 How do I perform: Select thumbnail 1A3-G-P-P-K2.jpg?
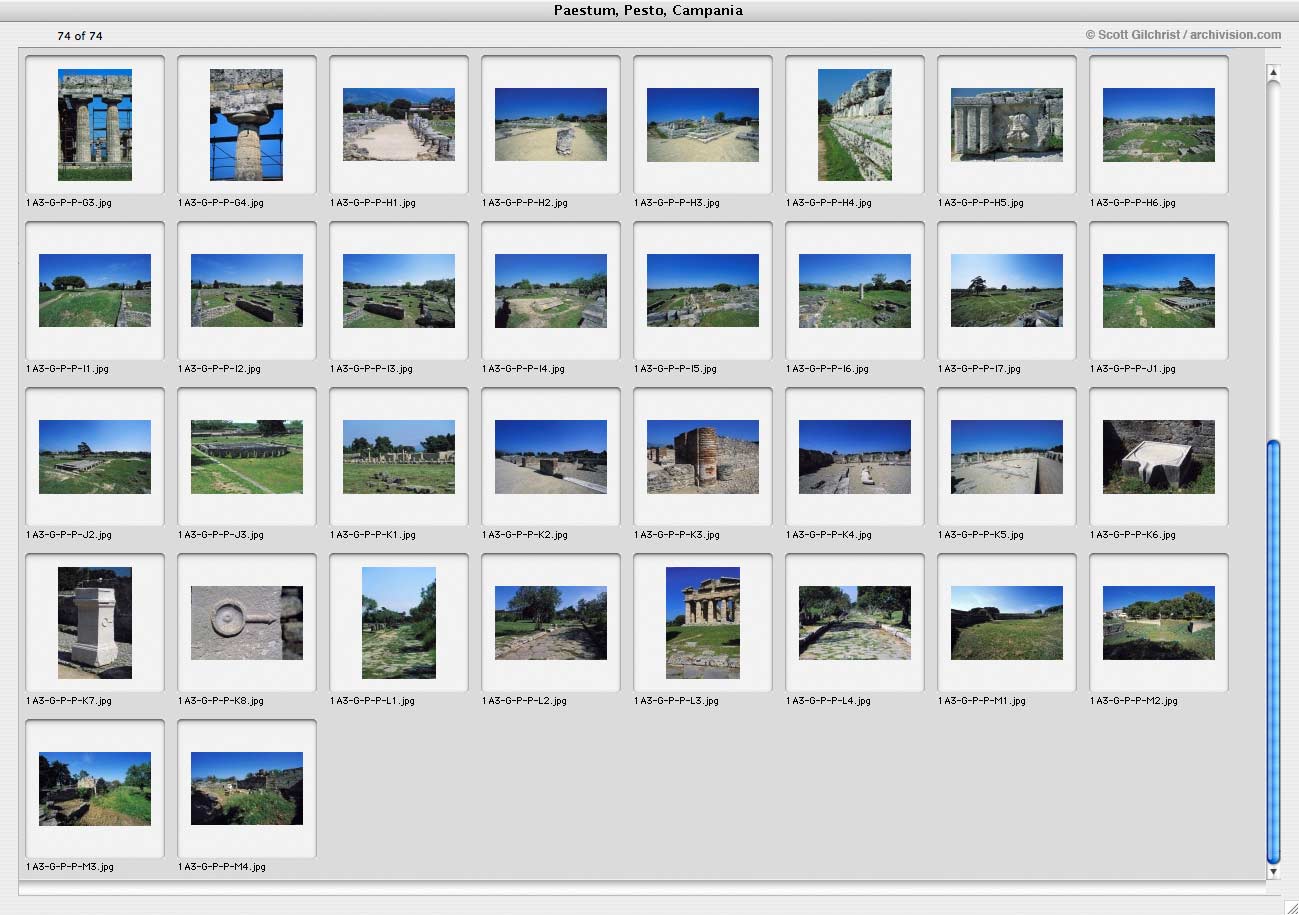tap(551, 457)
